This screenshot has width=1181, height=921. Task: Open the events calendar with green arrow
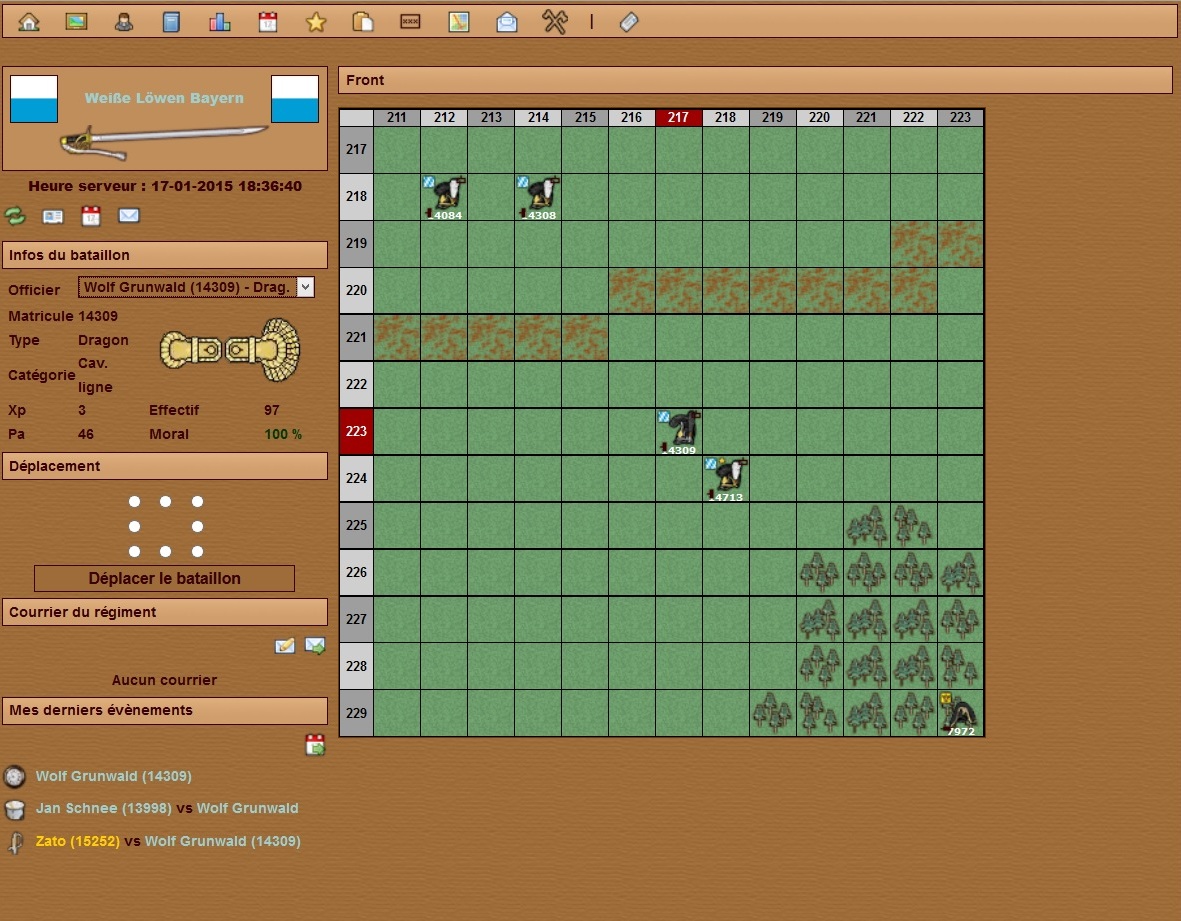pyautogui.click(x=315, y=745)
